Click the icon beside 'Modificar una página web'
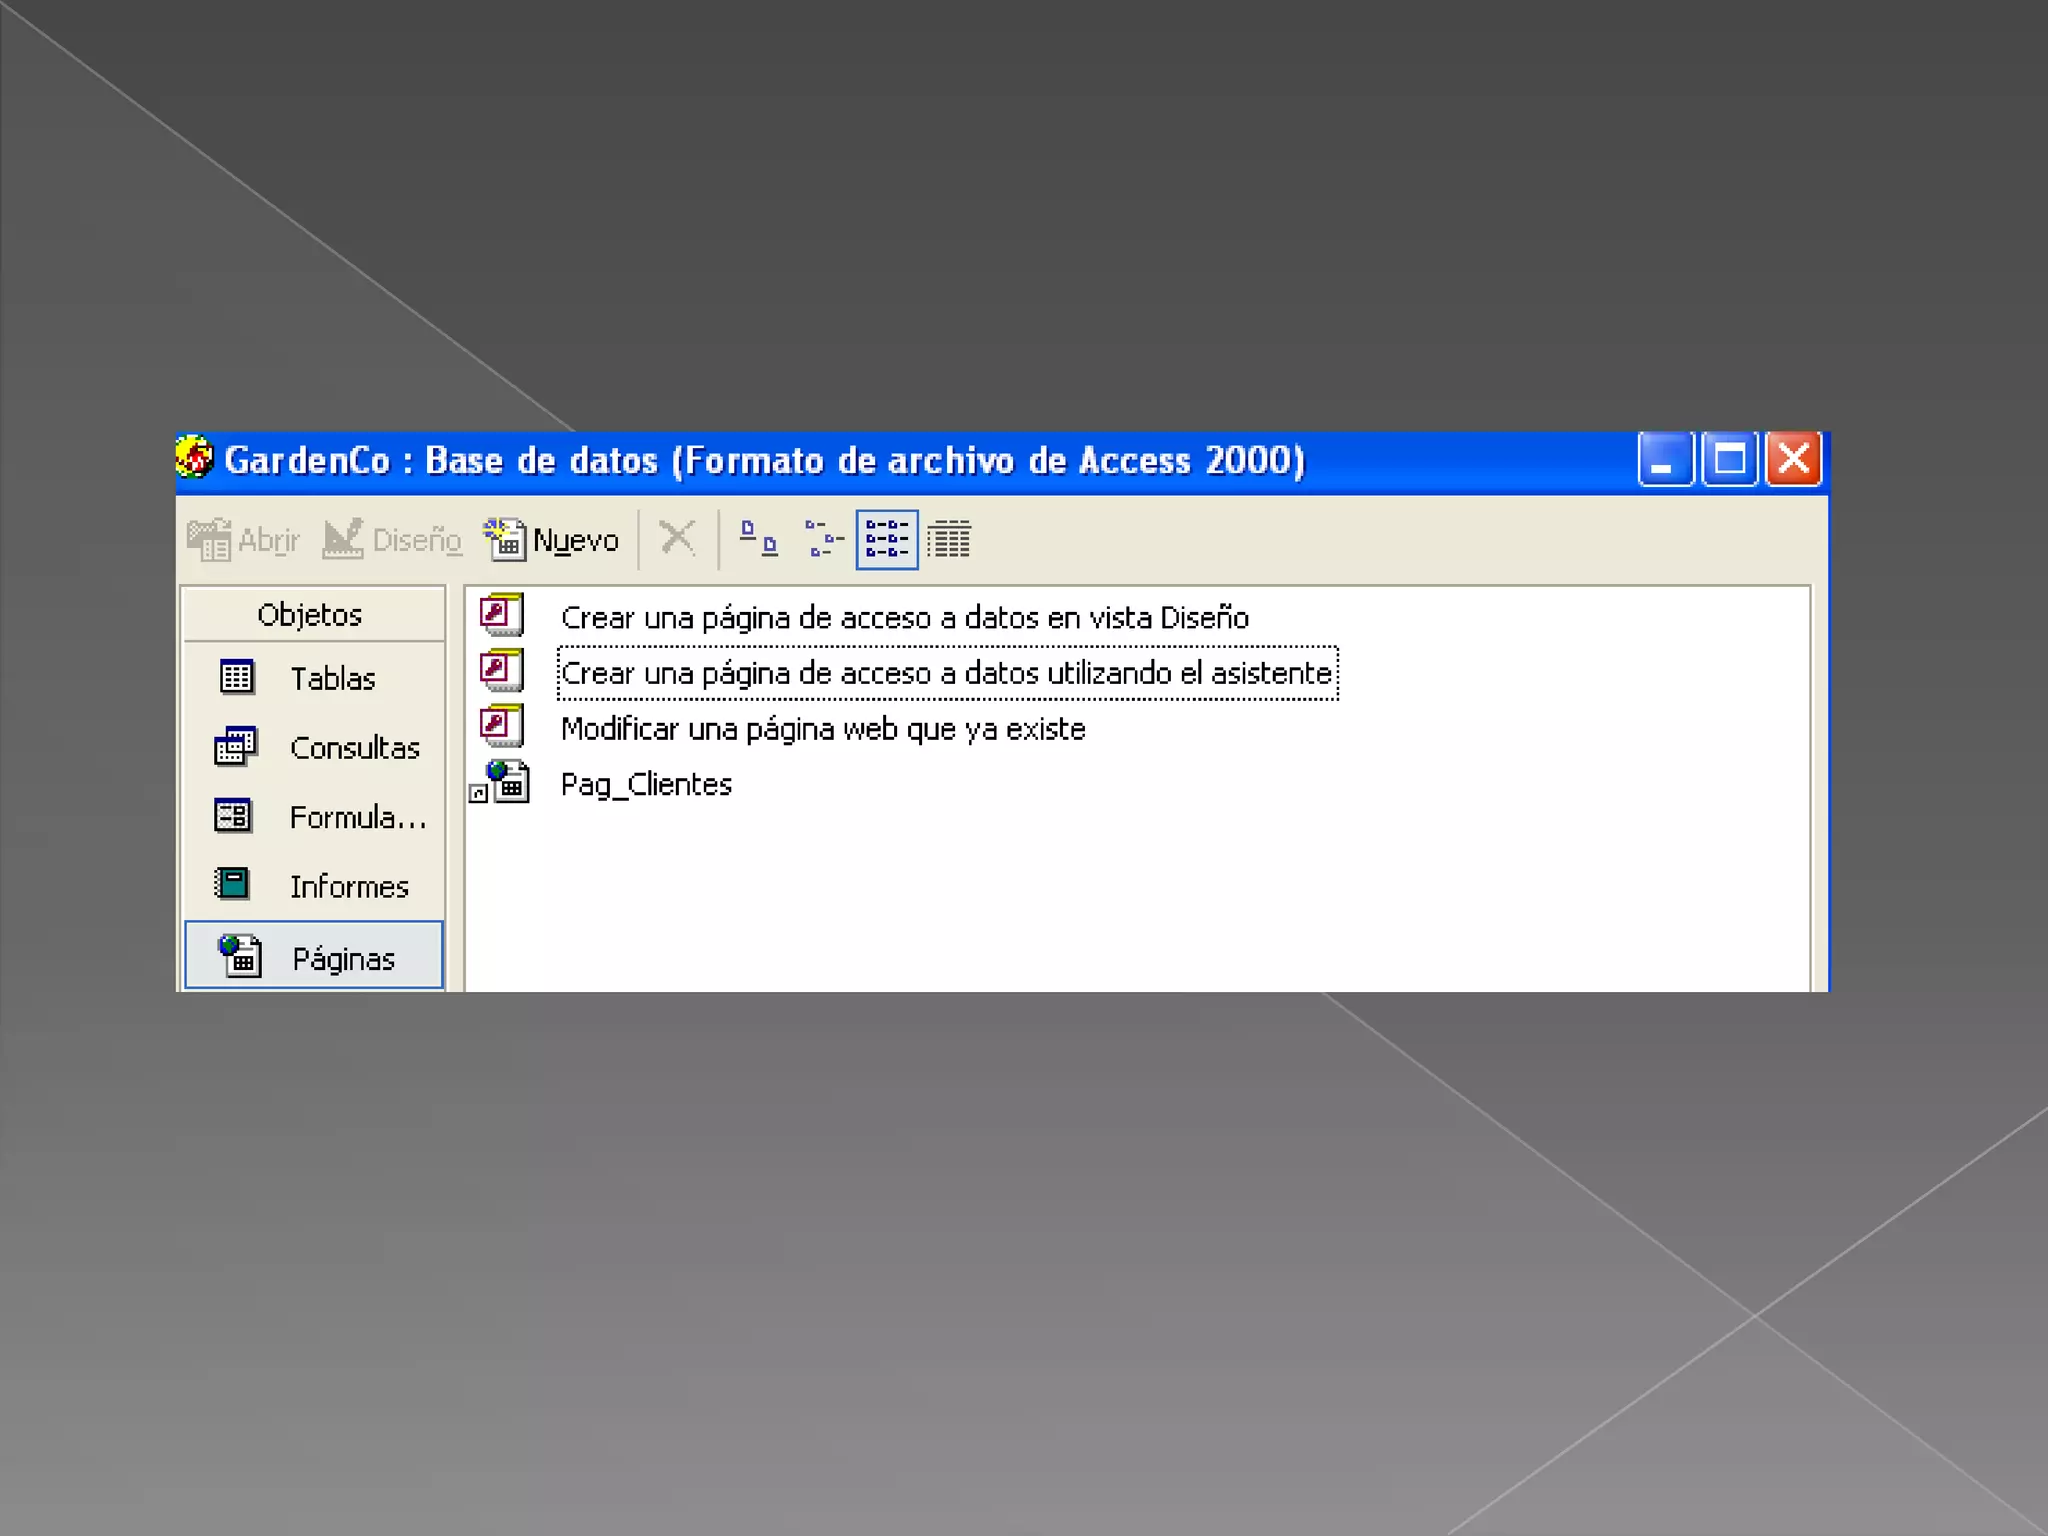The width and height of the screenshot is (2048, 1536). tap(501, 726)
